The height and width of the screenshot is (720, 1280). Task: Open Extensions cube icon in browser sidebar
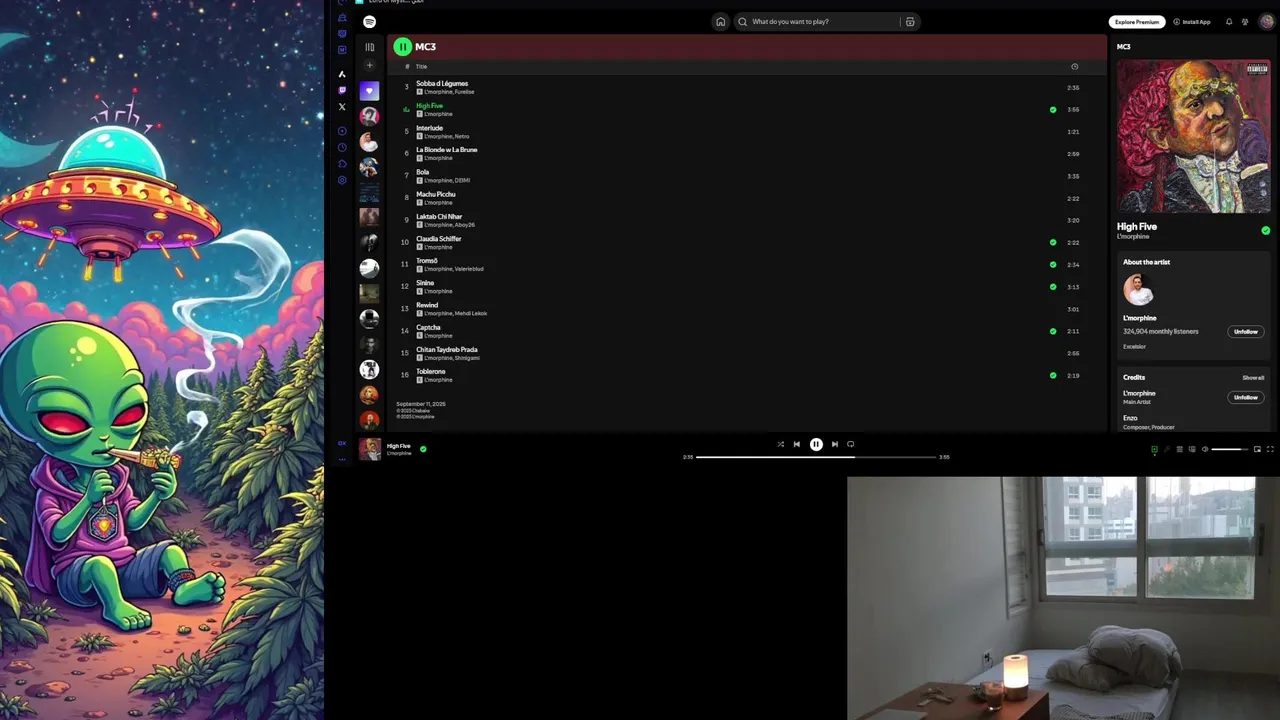[x=342, y=164]
